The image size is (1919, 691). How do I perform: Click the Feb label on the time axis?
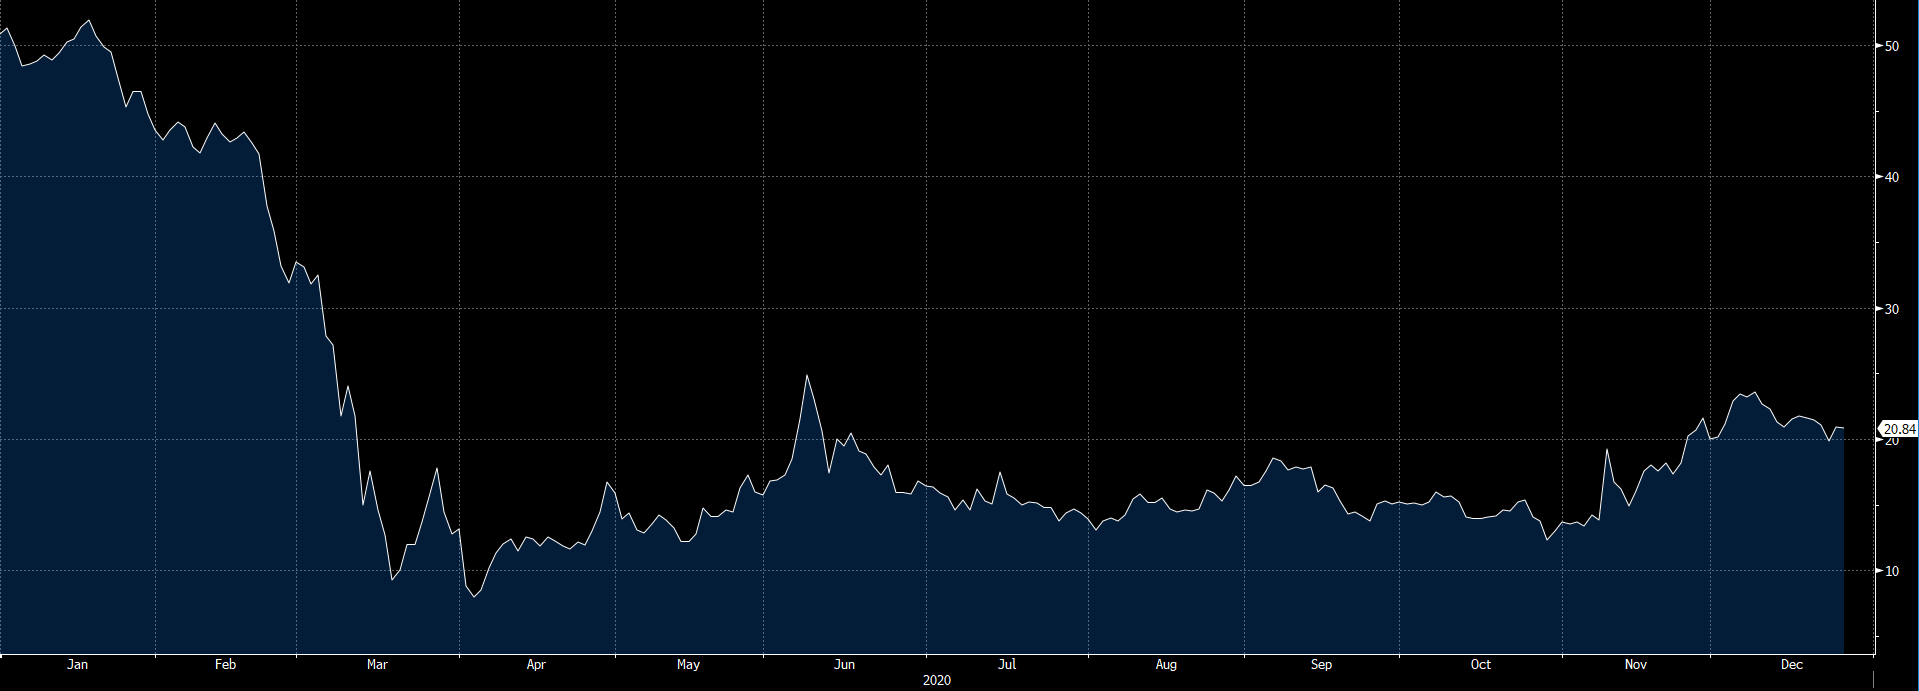[x=226, y=664]
